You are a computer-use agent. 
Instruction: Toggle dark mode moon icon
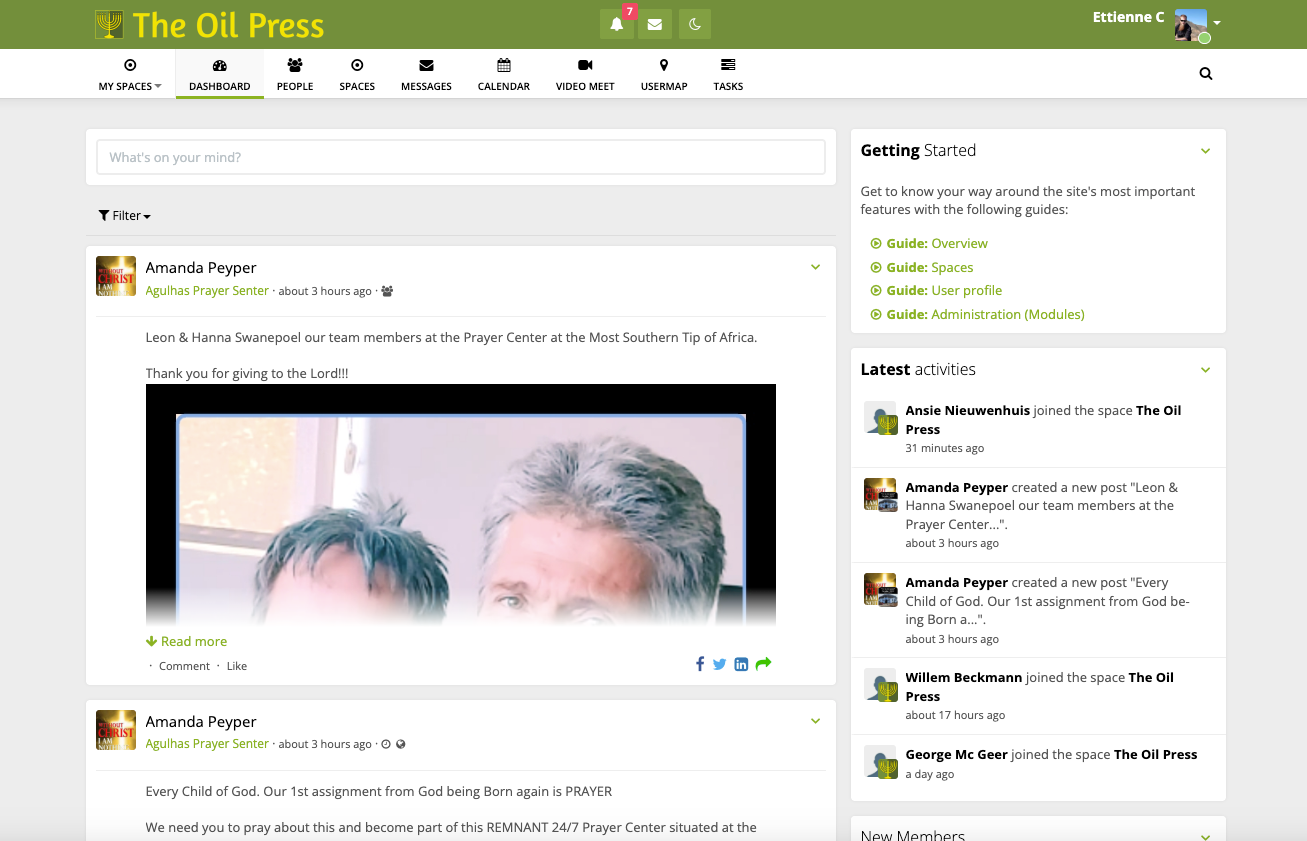(x=695, y=24)
